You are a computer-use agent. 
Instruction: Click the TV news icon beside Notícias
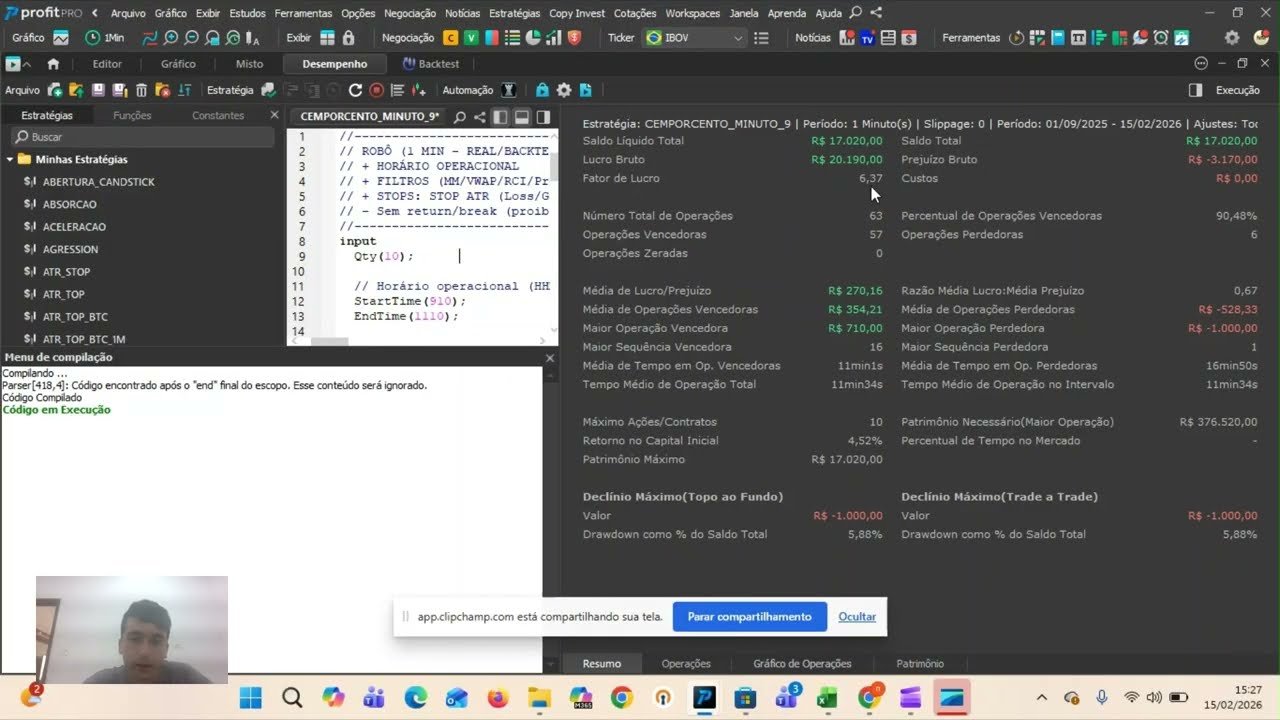[867, 37]
